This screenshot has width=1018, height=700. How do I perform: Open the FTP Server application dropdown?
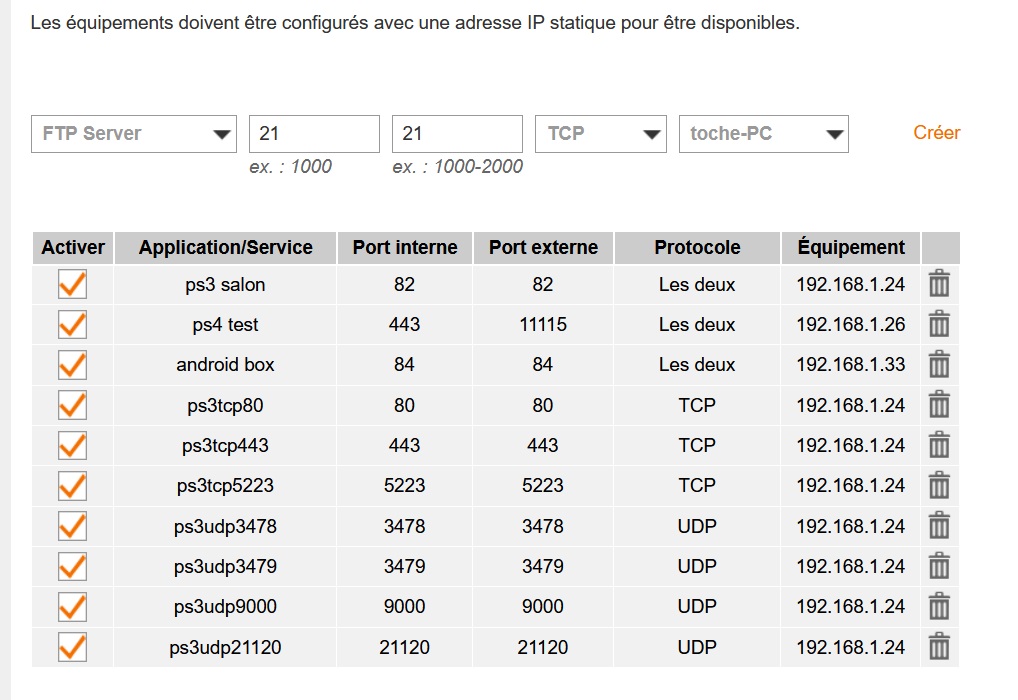pyautogui.click(x=134, y=134)
